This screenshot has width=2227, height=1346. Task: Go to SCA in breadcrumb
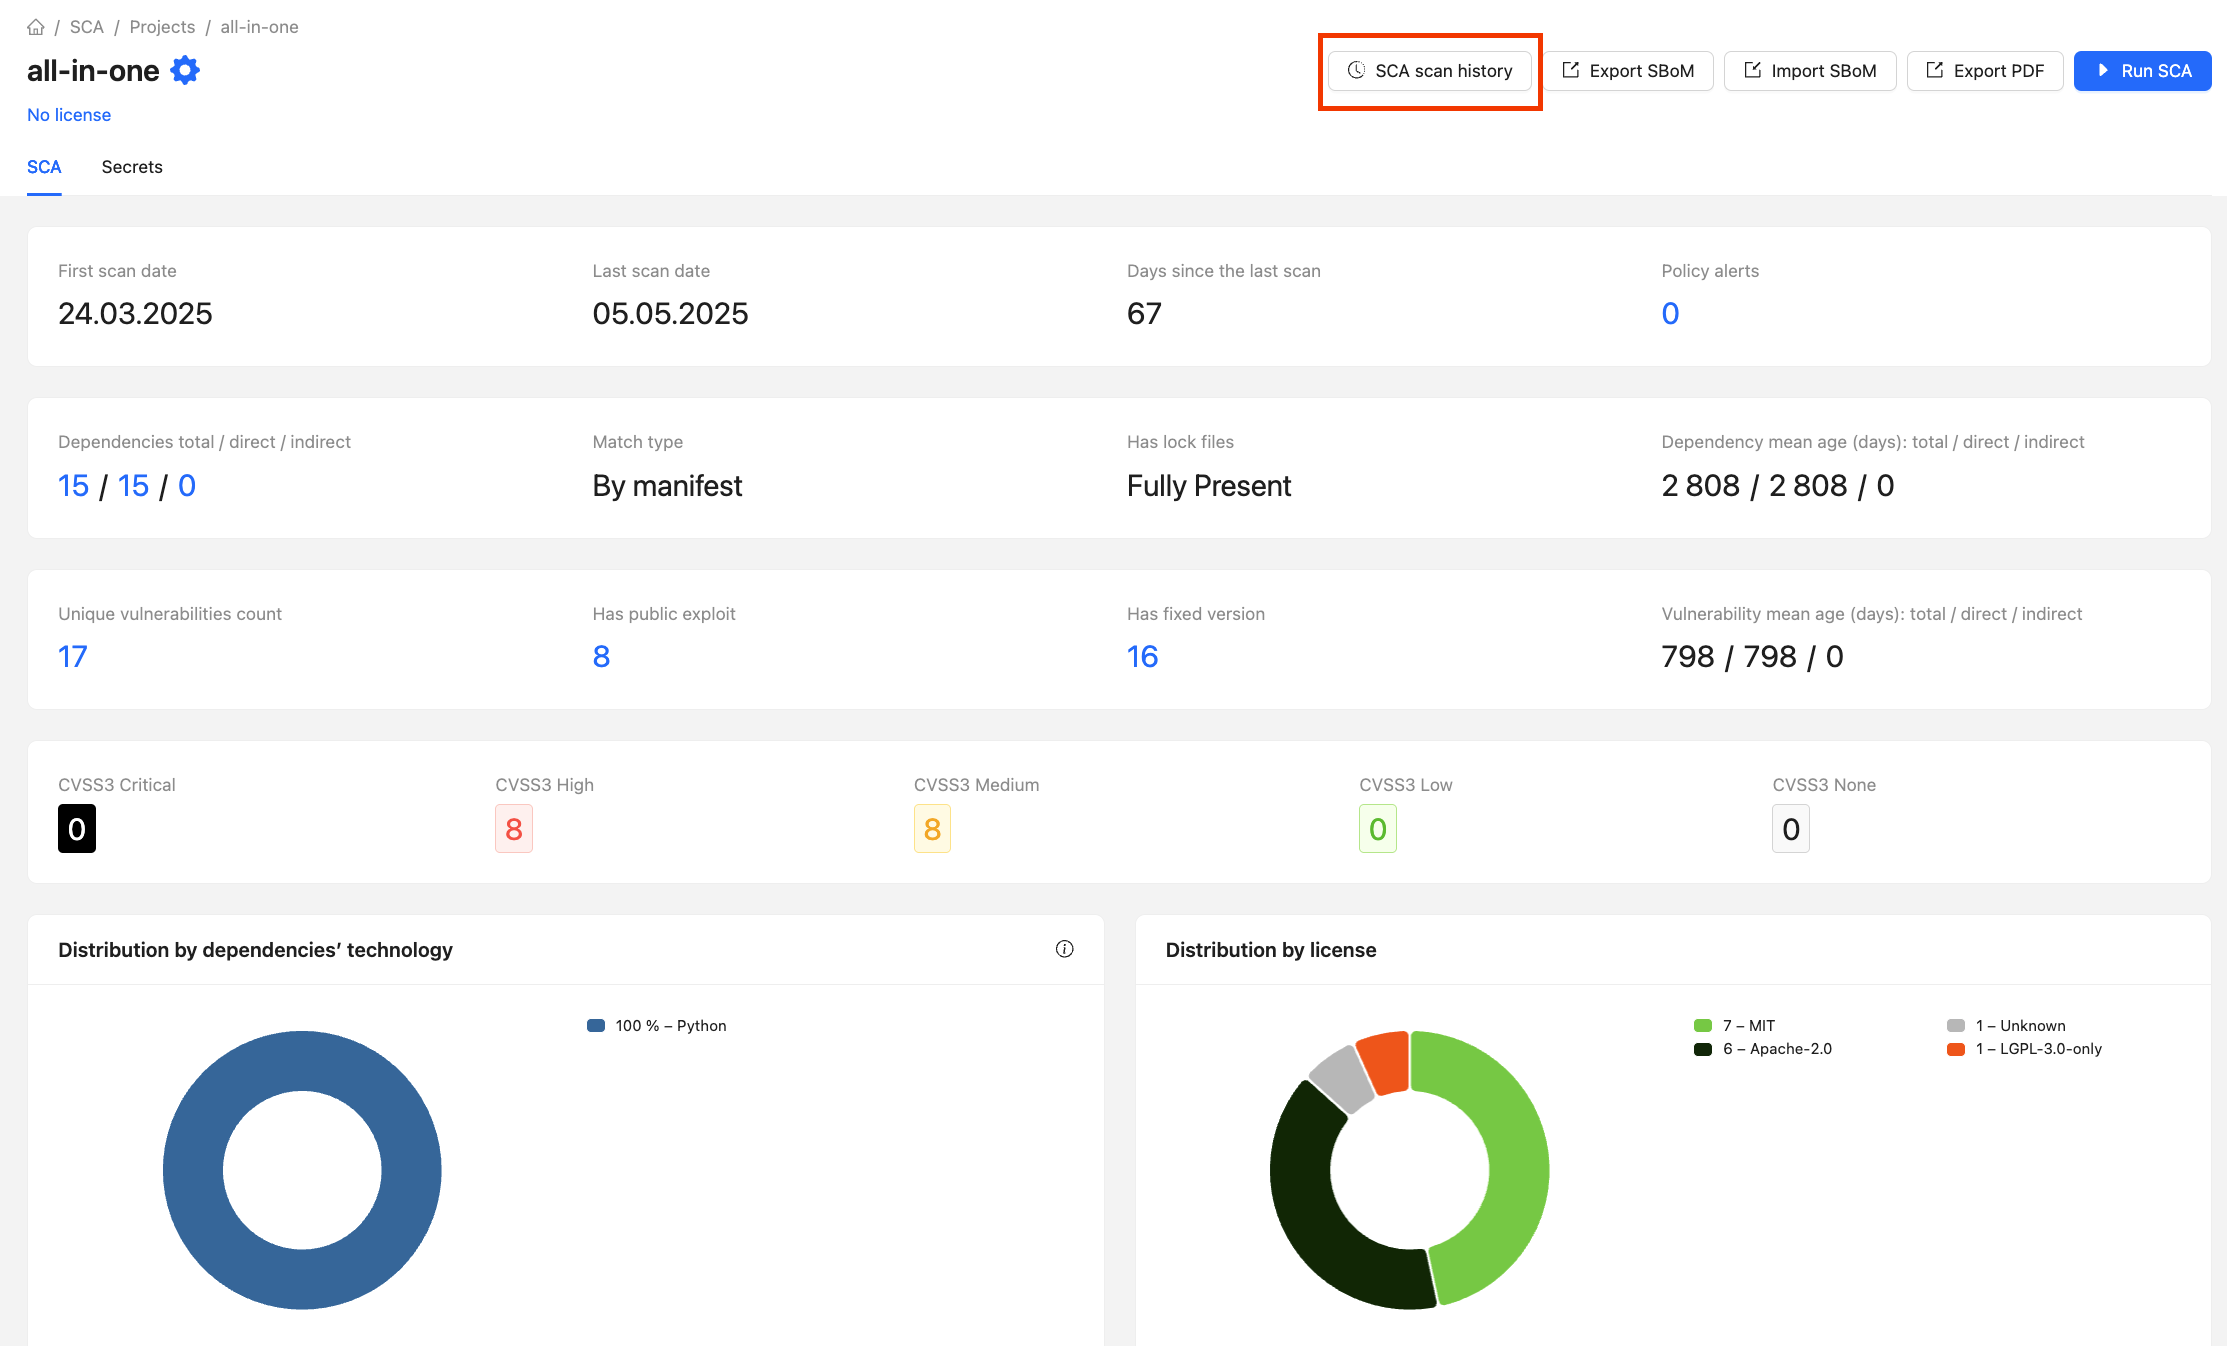click(87, 27)
